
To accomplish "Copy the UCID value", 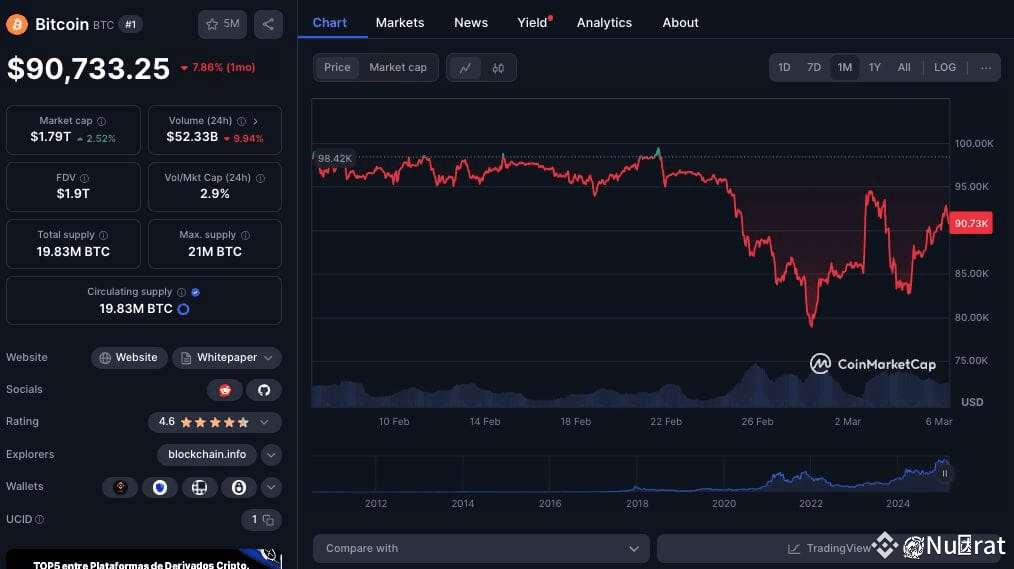I will click(268, 520).
